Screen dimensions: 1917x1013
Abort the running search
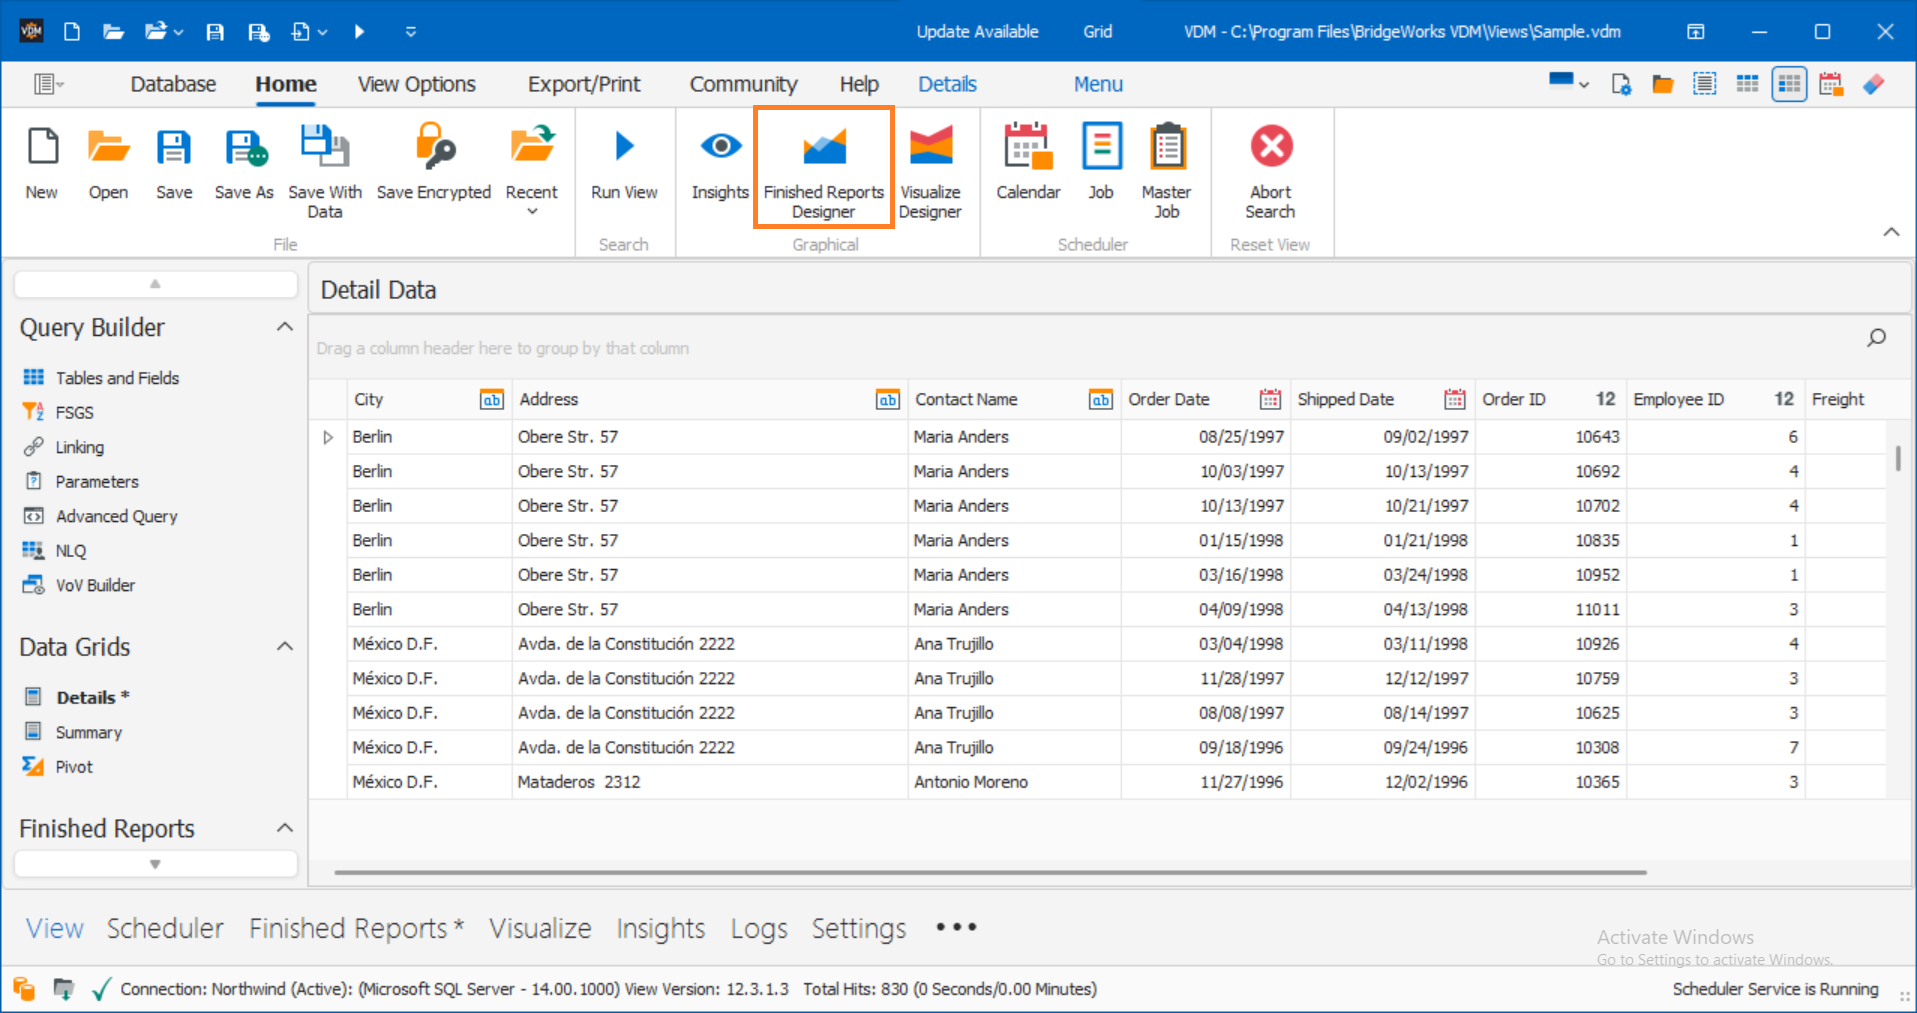1270,166
